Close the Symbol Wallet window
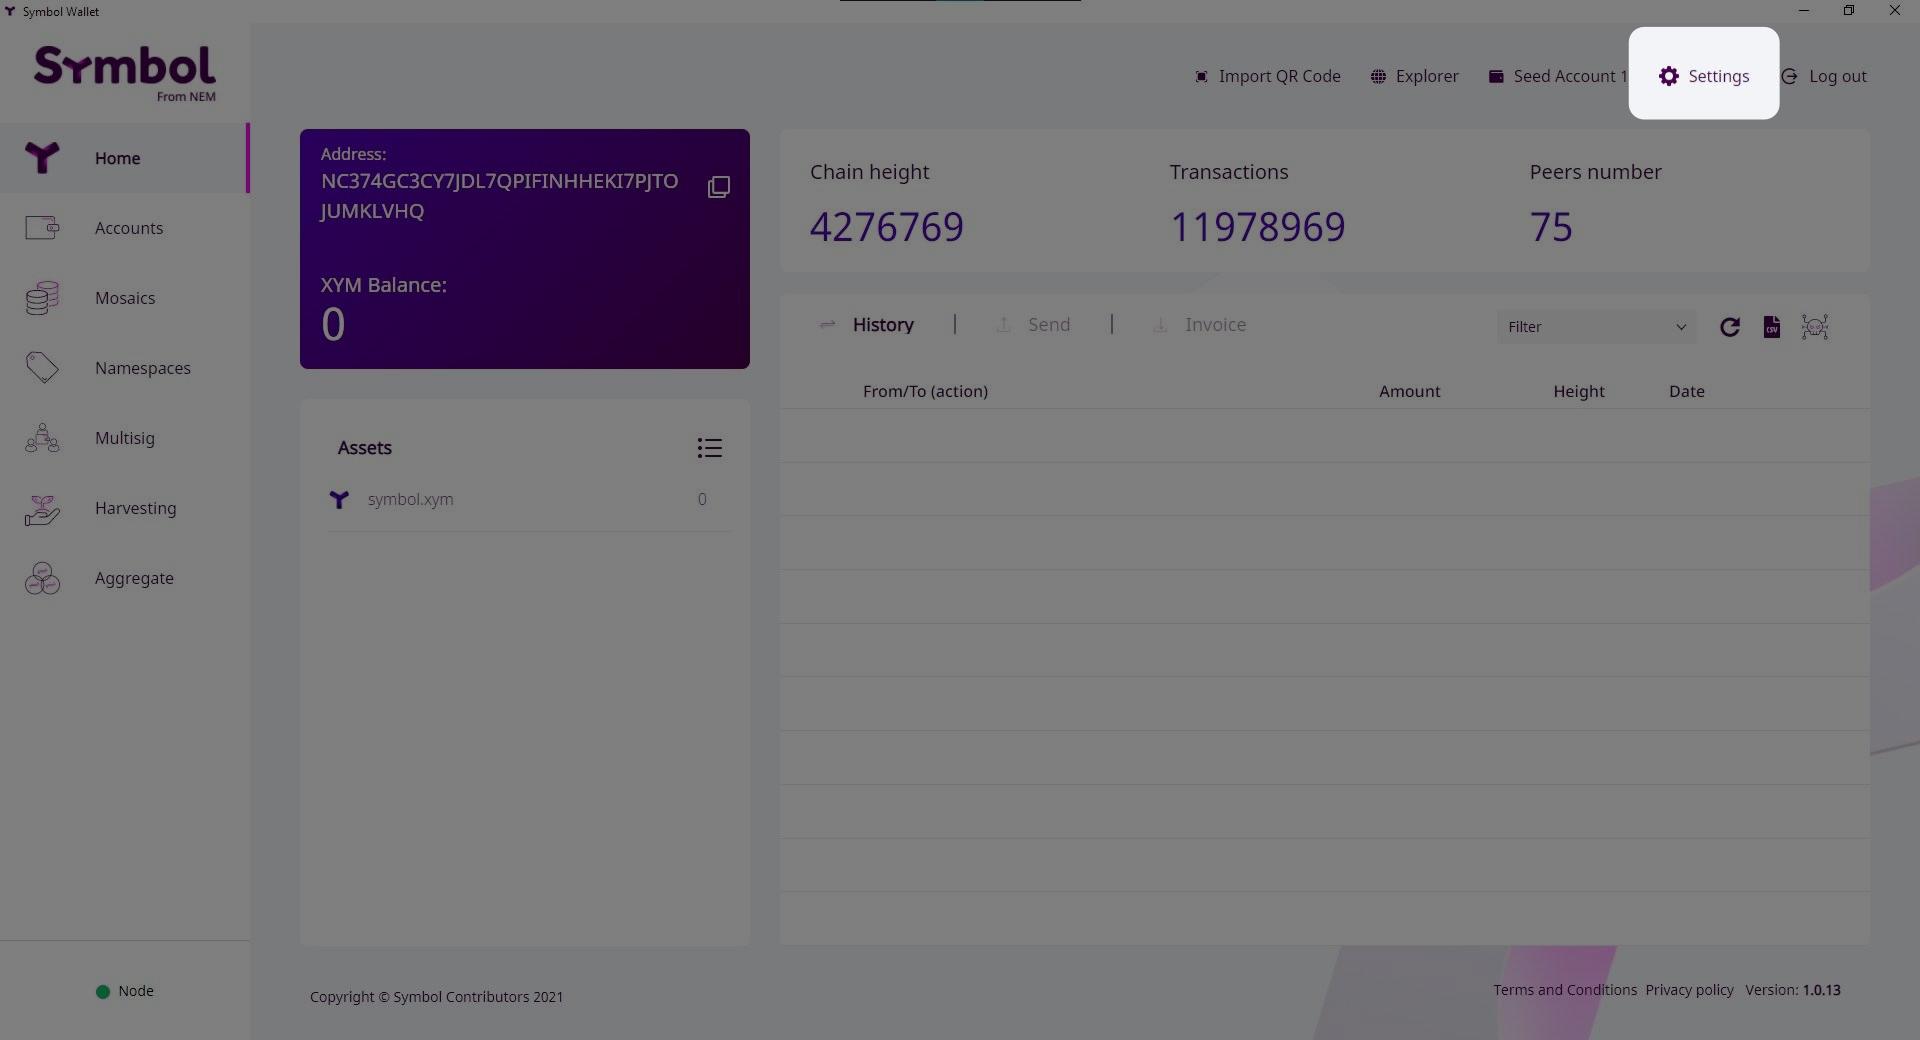Image resolution: width=1920 pixels, height=1040 pixels. [x=1895, y=11]
